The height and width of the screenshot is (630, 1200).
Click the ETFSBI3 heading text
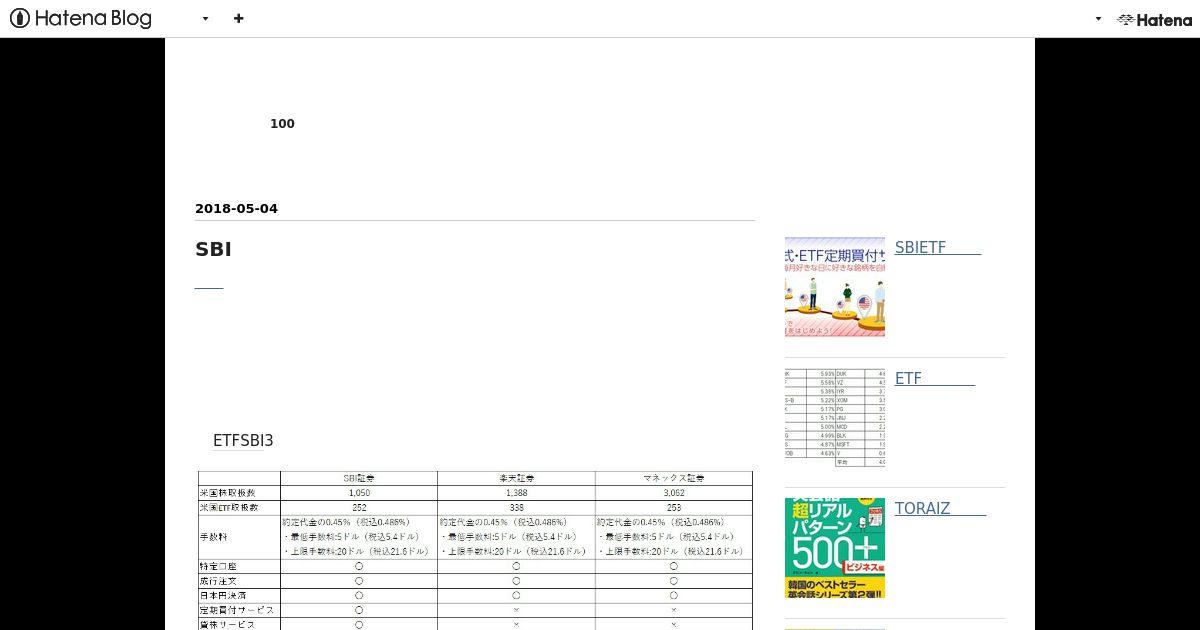click(243, 441)
